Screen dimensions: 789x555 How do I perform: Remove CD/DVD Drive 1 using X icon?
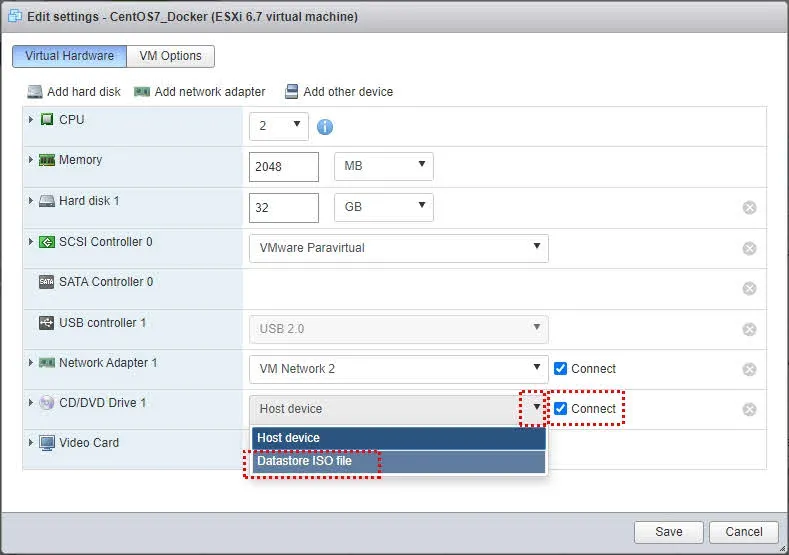click(x=749, y=409)
